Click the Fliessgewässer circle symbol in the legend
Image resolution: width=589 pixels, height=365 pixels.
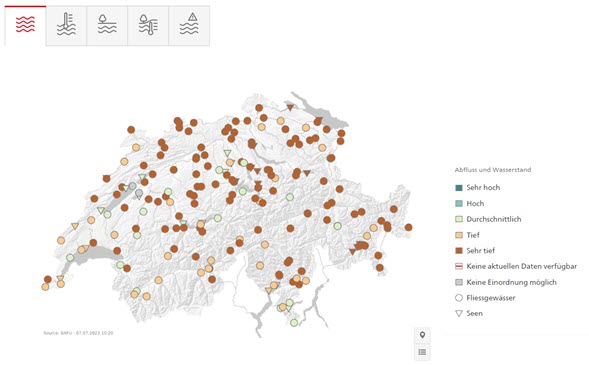click(x=459, y=298)
